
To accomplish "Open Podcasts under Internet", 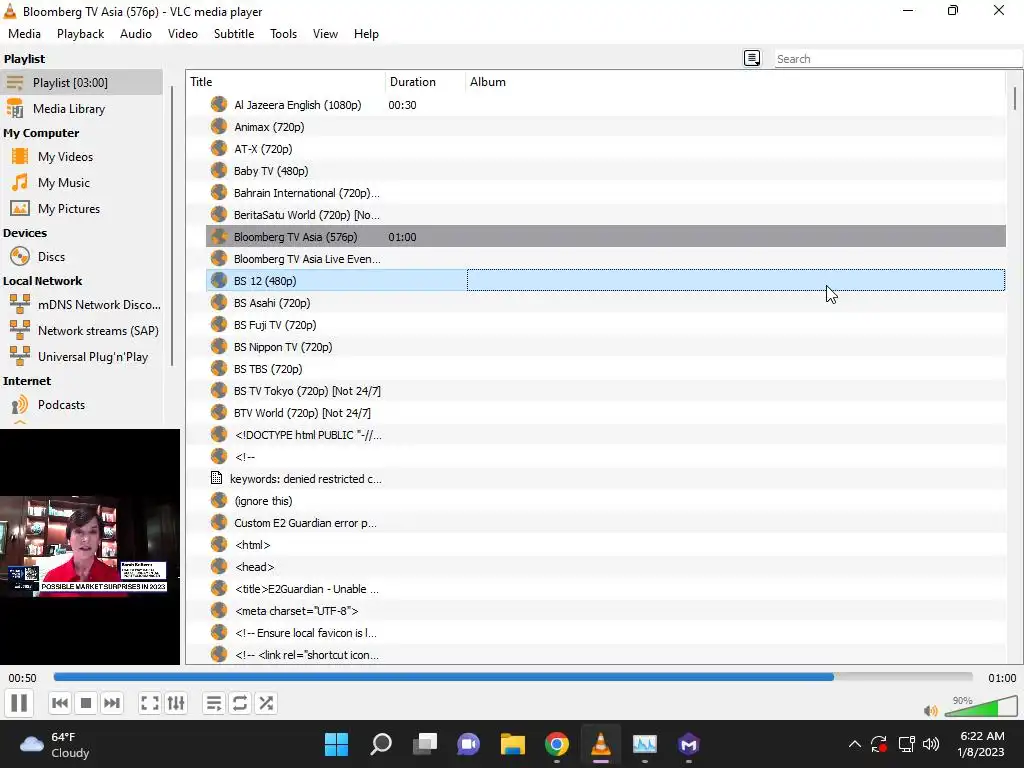I will click(x=81, y=405).
